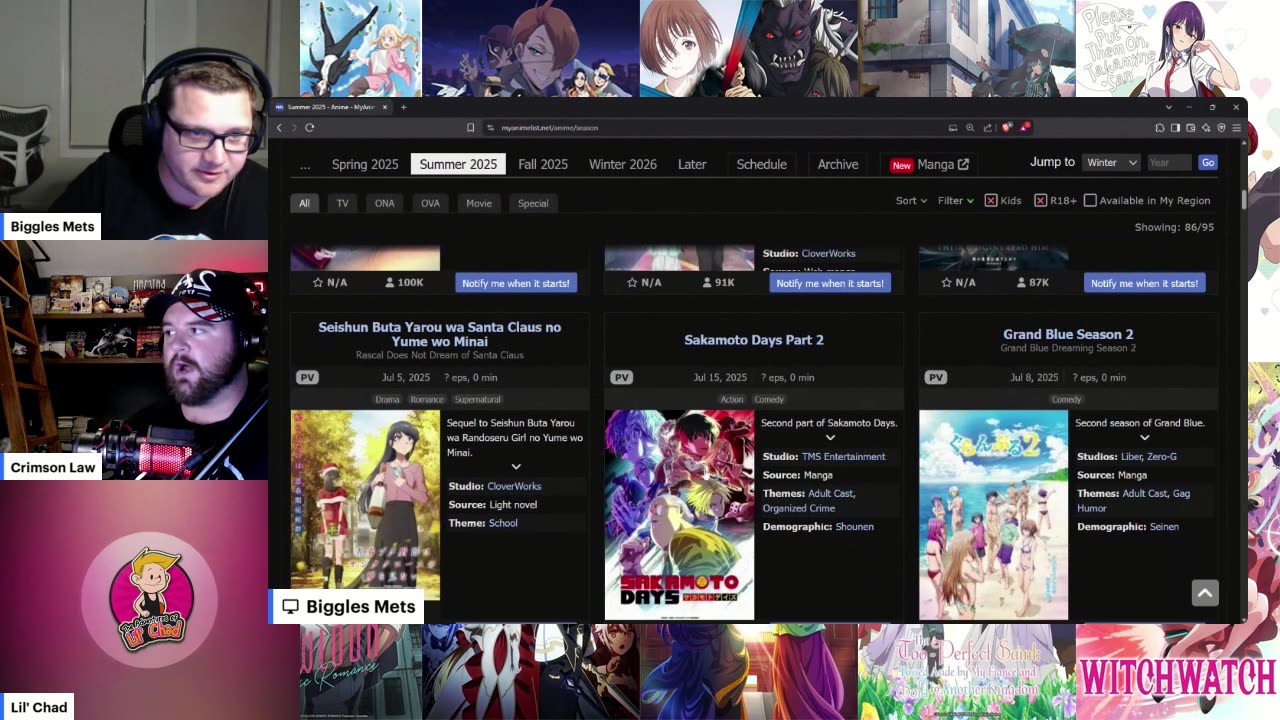Image resolution: width=1280 pixels, height=720 pixels.
Task: Click Notify me button beside 87K members
Action: point(1144,283)
